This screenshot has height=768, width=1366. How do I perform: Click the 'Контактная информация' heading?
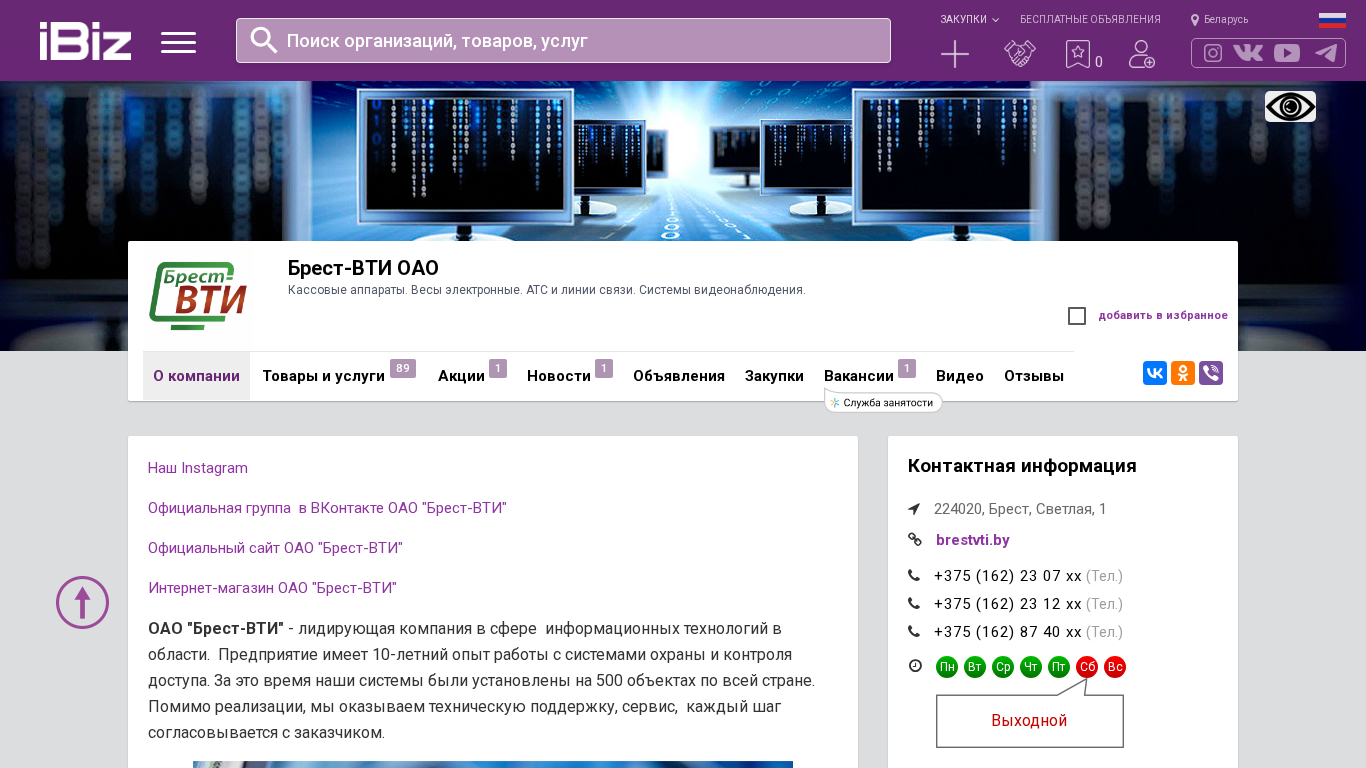(x=1022, y=466)
